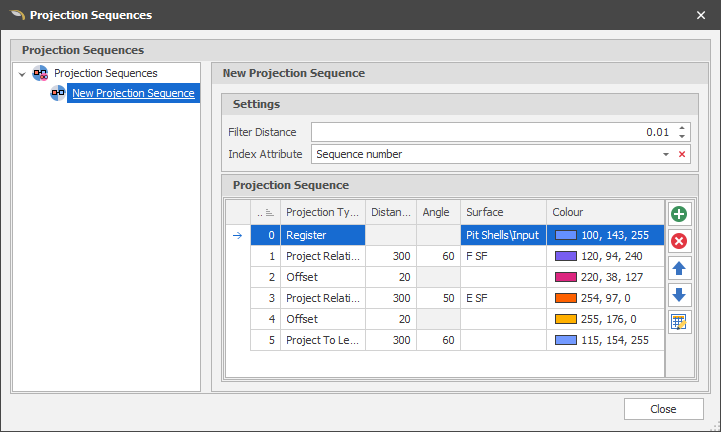
Task: Decrease Filter Distance with down stepper
Action: (682, 136)
